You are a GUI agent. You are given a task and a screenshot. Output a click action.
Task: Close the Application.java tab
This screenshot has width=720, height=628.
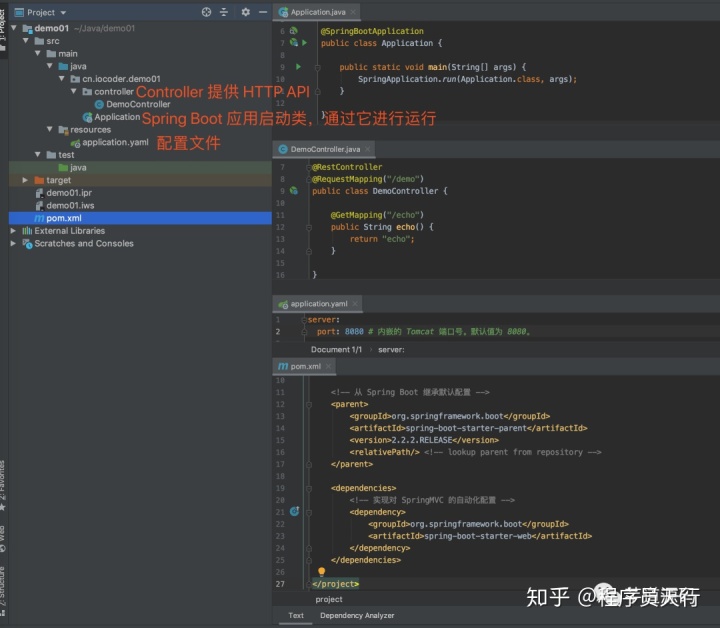click(x=353, y=12)
